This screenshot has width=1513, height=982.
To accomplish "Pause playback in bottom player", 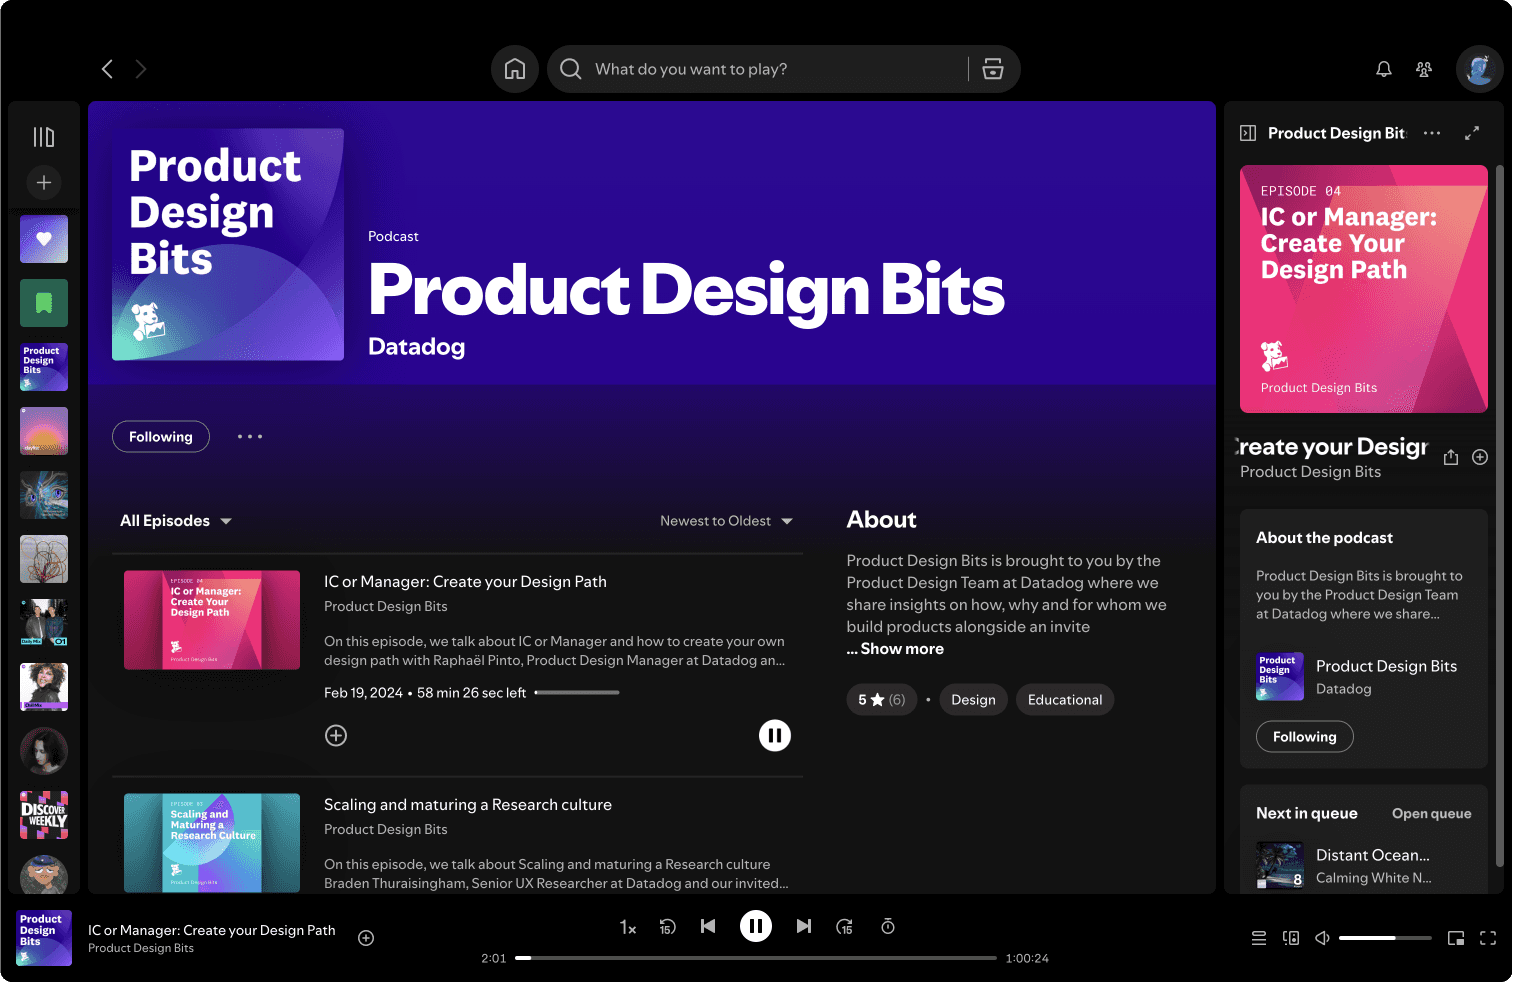I will click(756, 926).
